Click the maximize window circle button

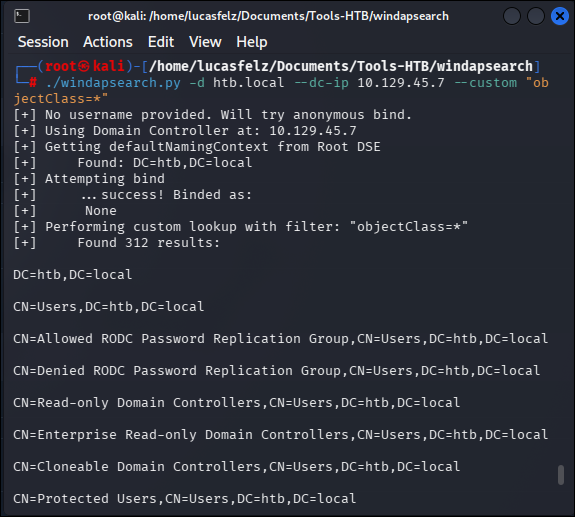click(536, 16)
